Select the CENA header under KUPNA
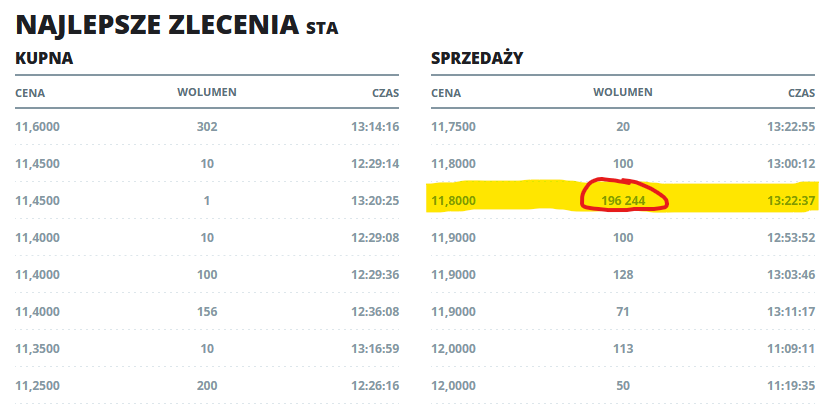This screenshot has width=833, height=407. pos(30,94)
